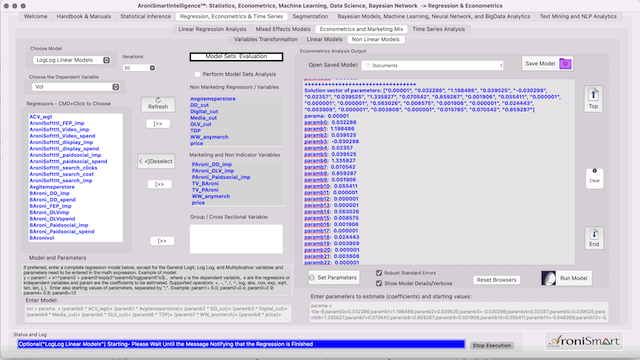The height and width of the screenshot is (360, 640).
Task: Select TDP in Non Marketing list
Action: pyautogui.click(x=195, y=131)
